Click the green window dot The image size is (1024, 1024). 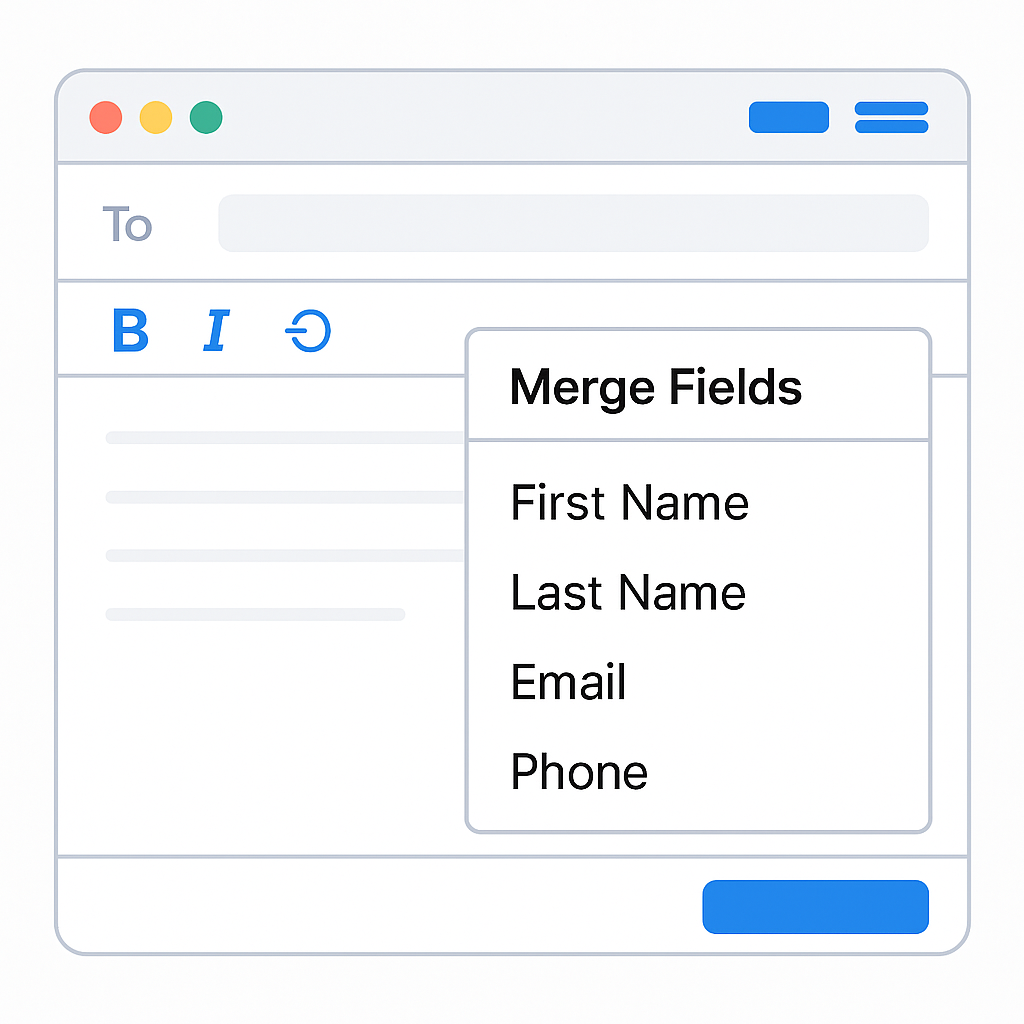tap(206, 118)
